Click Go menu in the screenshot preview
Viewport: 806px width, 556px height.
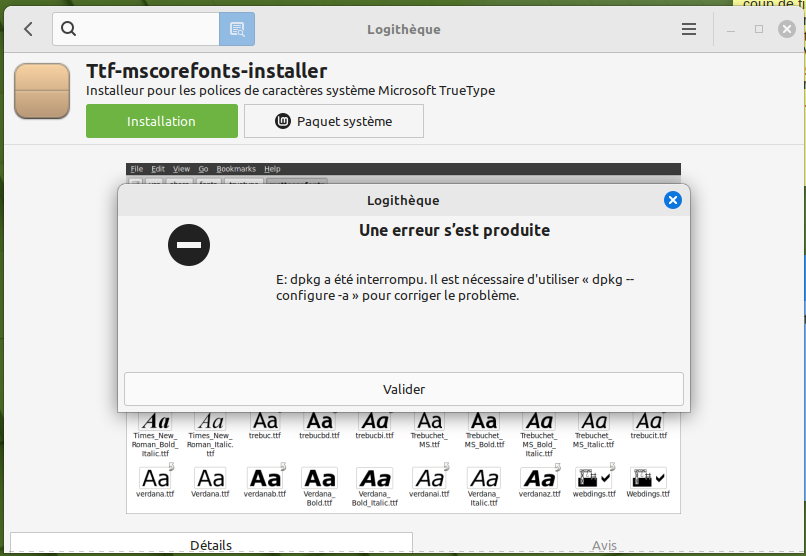(204, 169)
